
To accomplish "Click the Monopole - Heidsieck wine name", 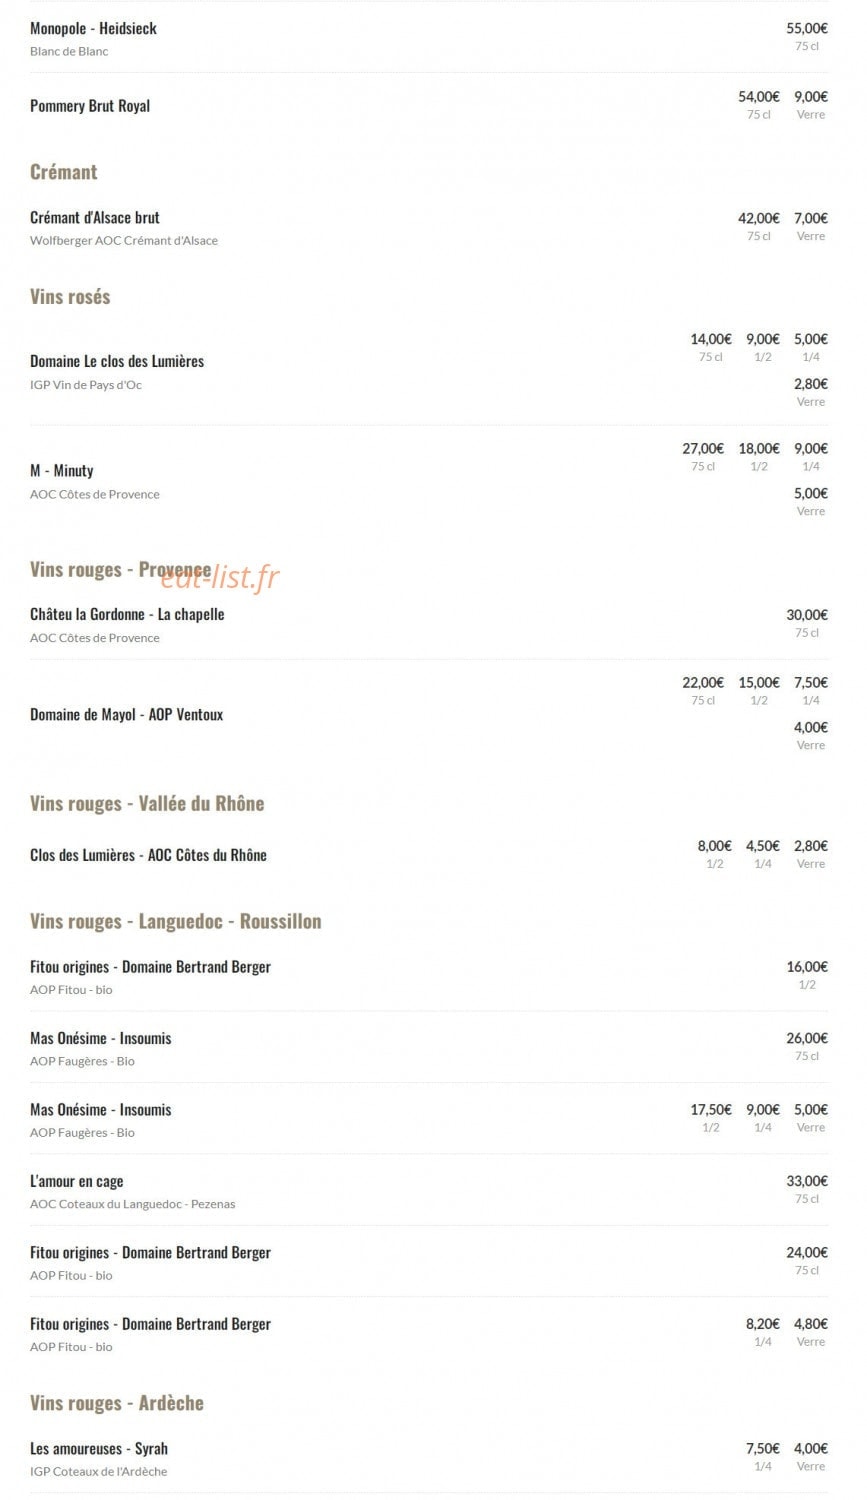I will [93, 29].
